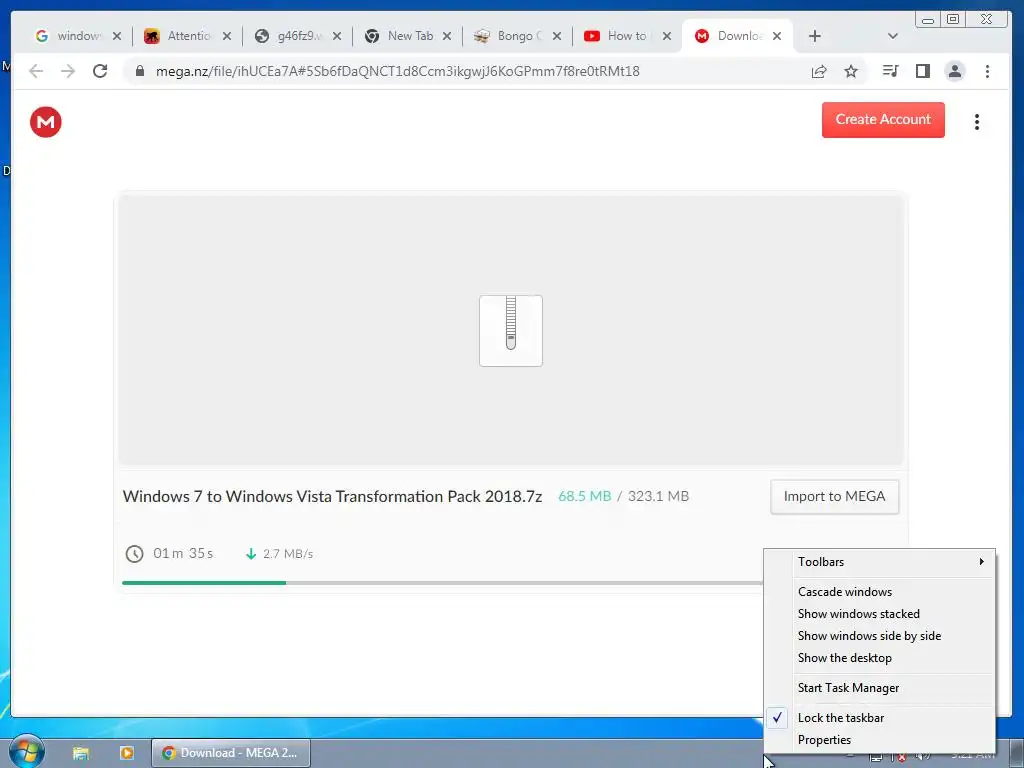The height and width of the screenshot is (768, 1024).
Task: Click the zip archive file thumbnail
Action: coord(511,330)
